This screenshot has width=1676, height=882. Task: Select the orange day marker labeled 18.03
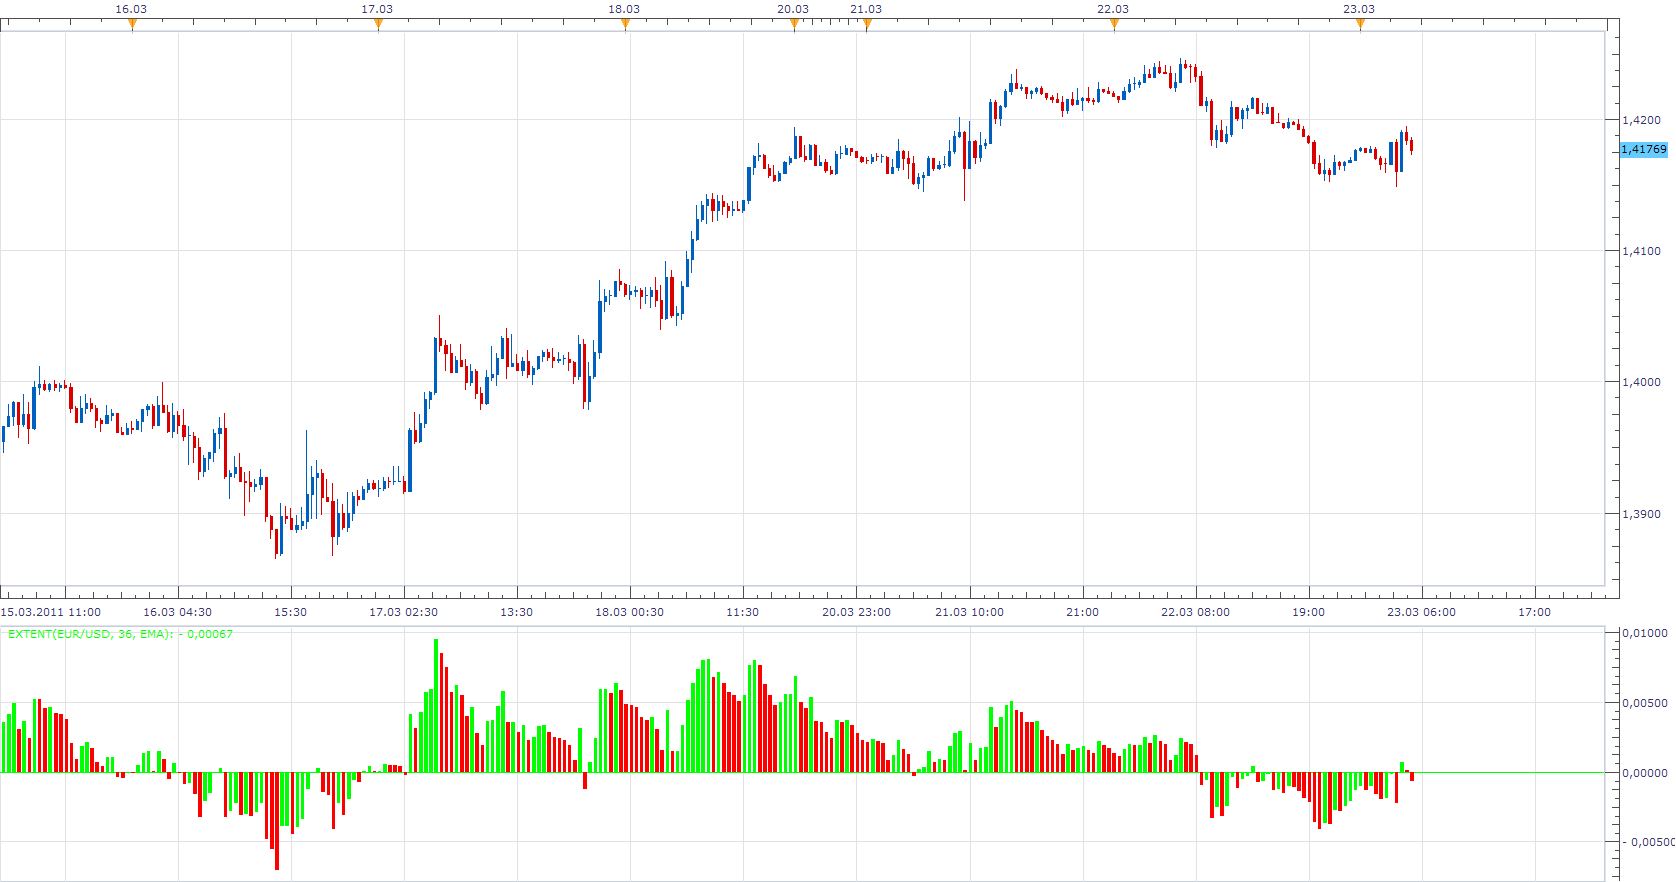625,25
